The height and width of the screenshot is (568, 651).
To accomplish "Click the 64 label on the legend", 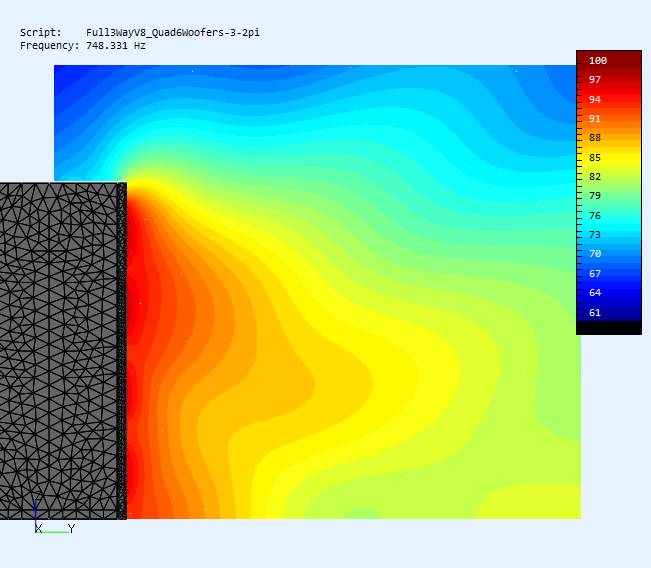I will pyautogui.click(x=595, y=293).
